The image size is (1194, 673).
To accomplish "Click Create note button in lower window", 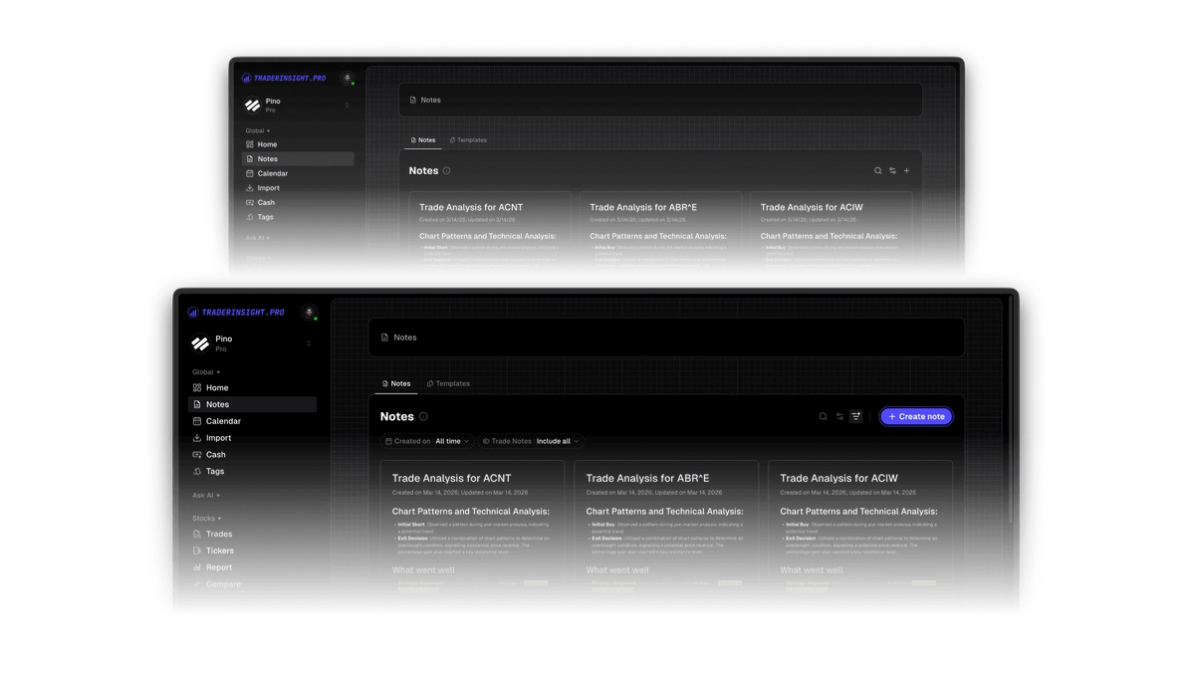I will 915,416.
